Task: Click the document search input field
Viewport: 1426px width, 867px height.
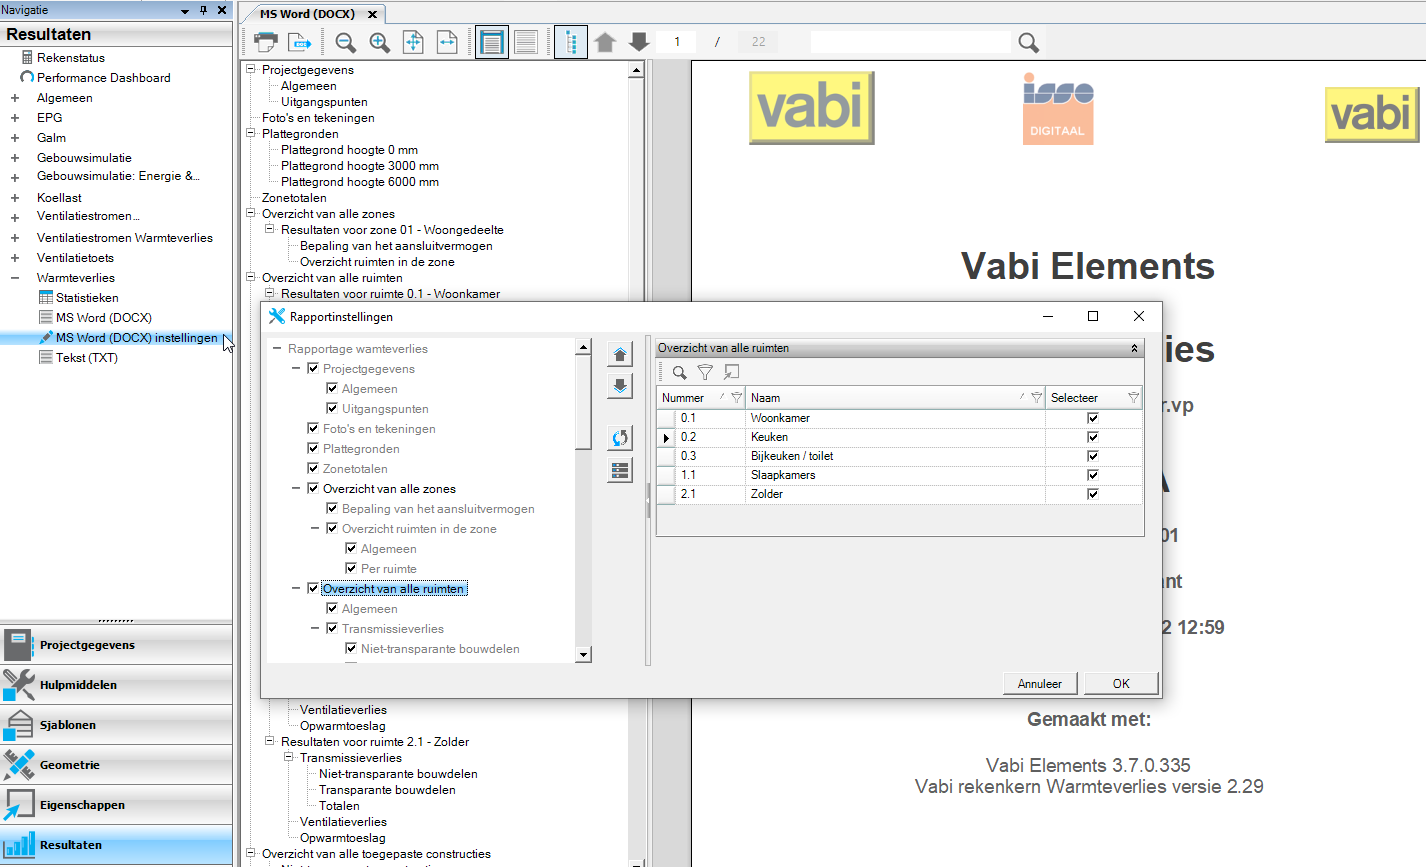Action: tap(910, 42)
